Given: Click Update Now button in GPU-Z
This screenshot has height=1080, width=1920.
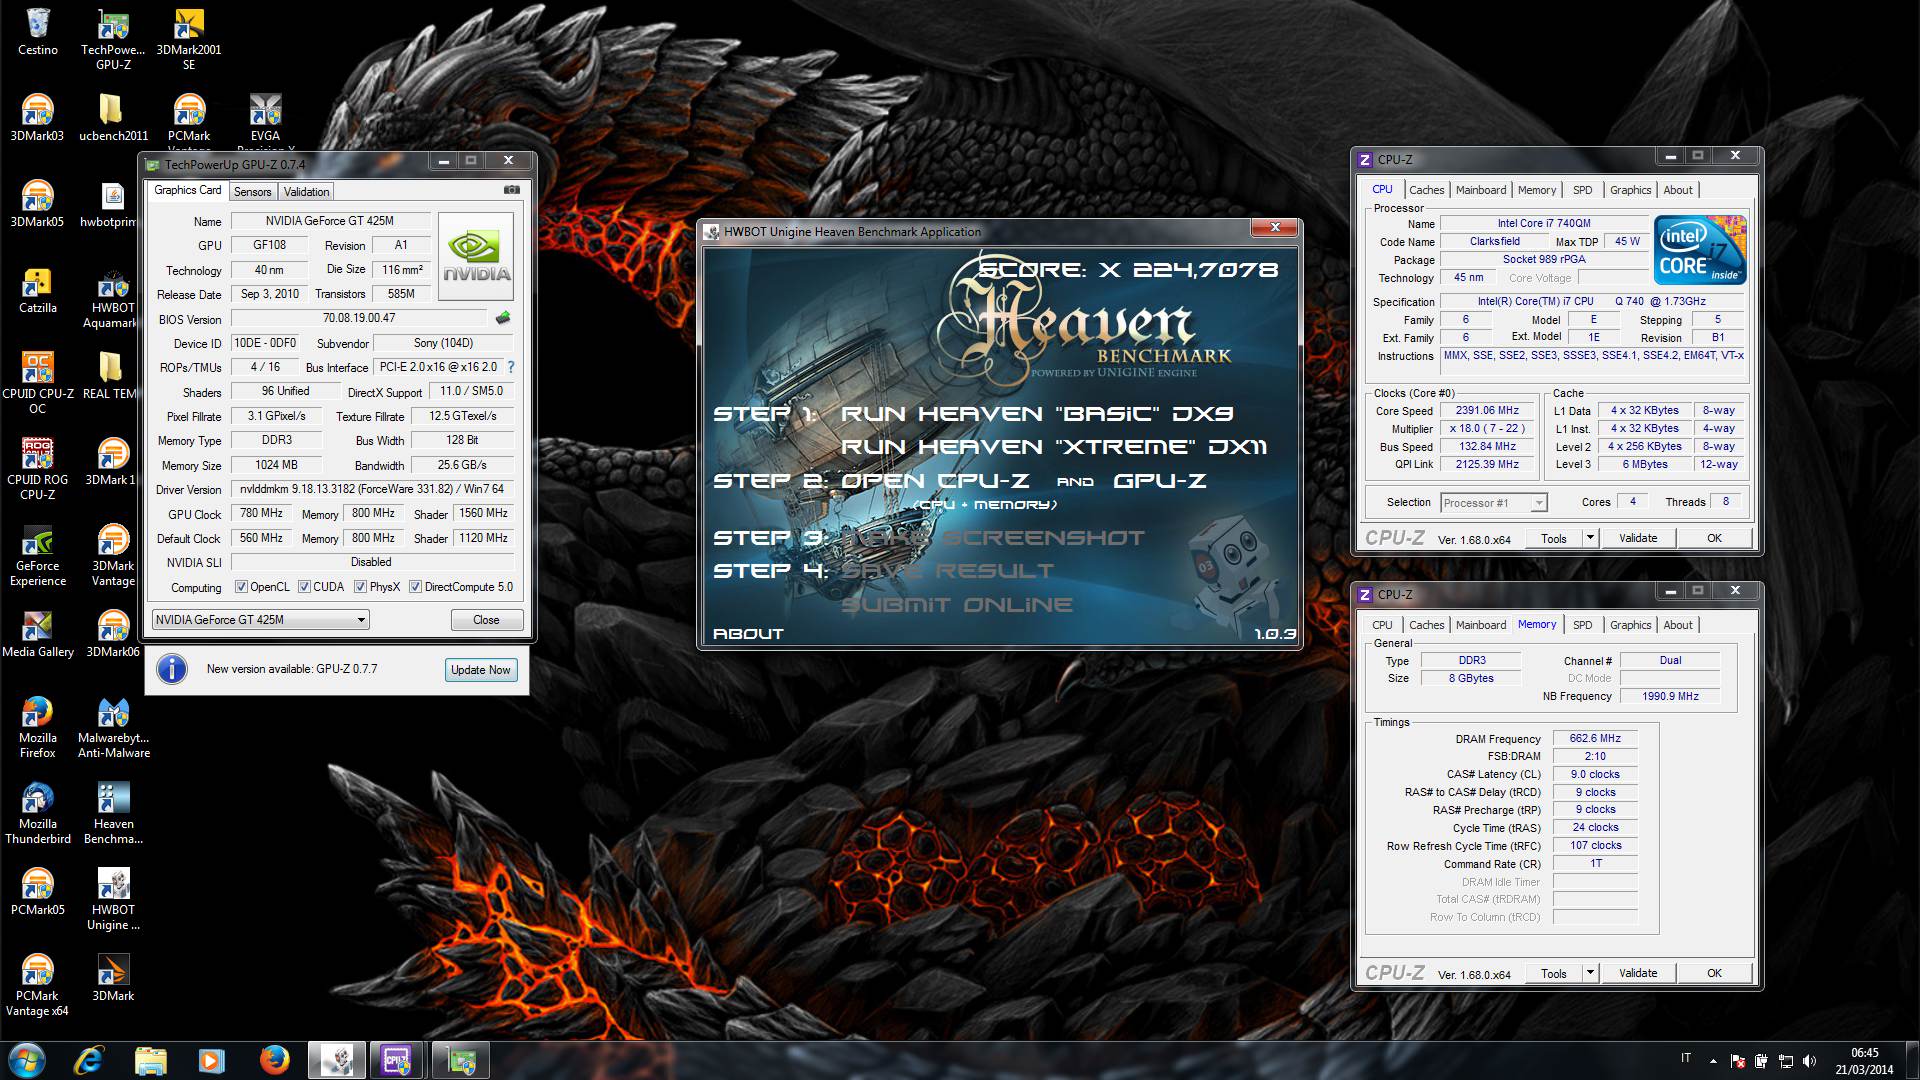Looking at the screenshot, I should point(481,670).
